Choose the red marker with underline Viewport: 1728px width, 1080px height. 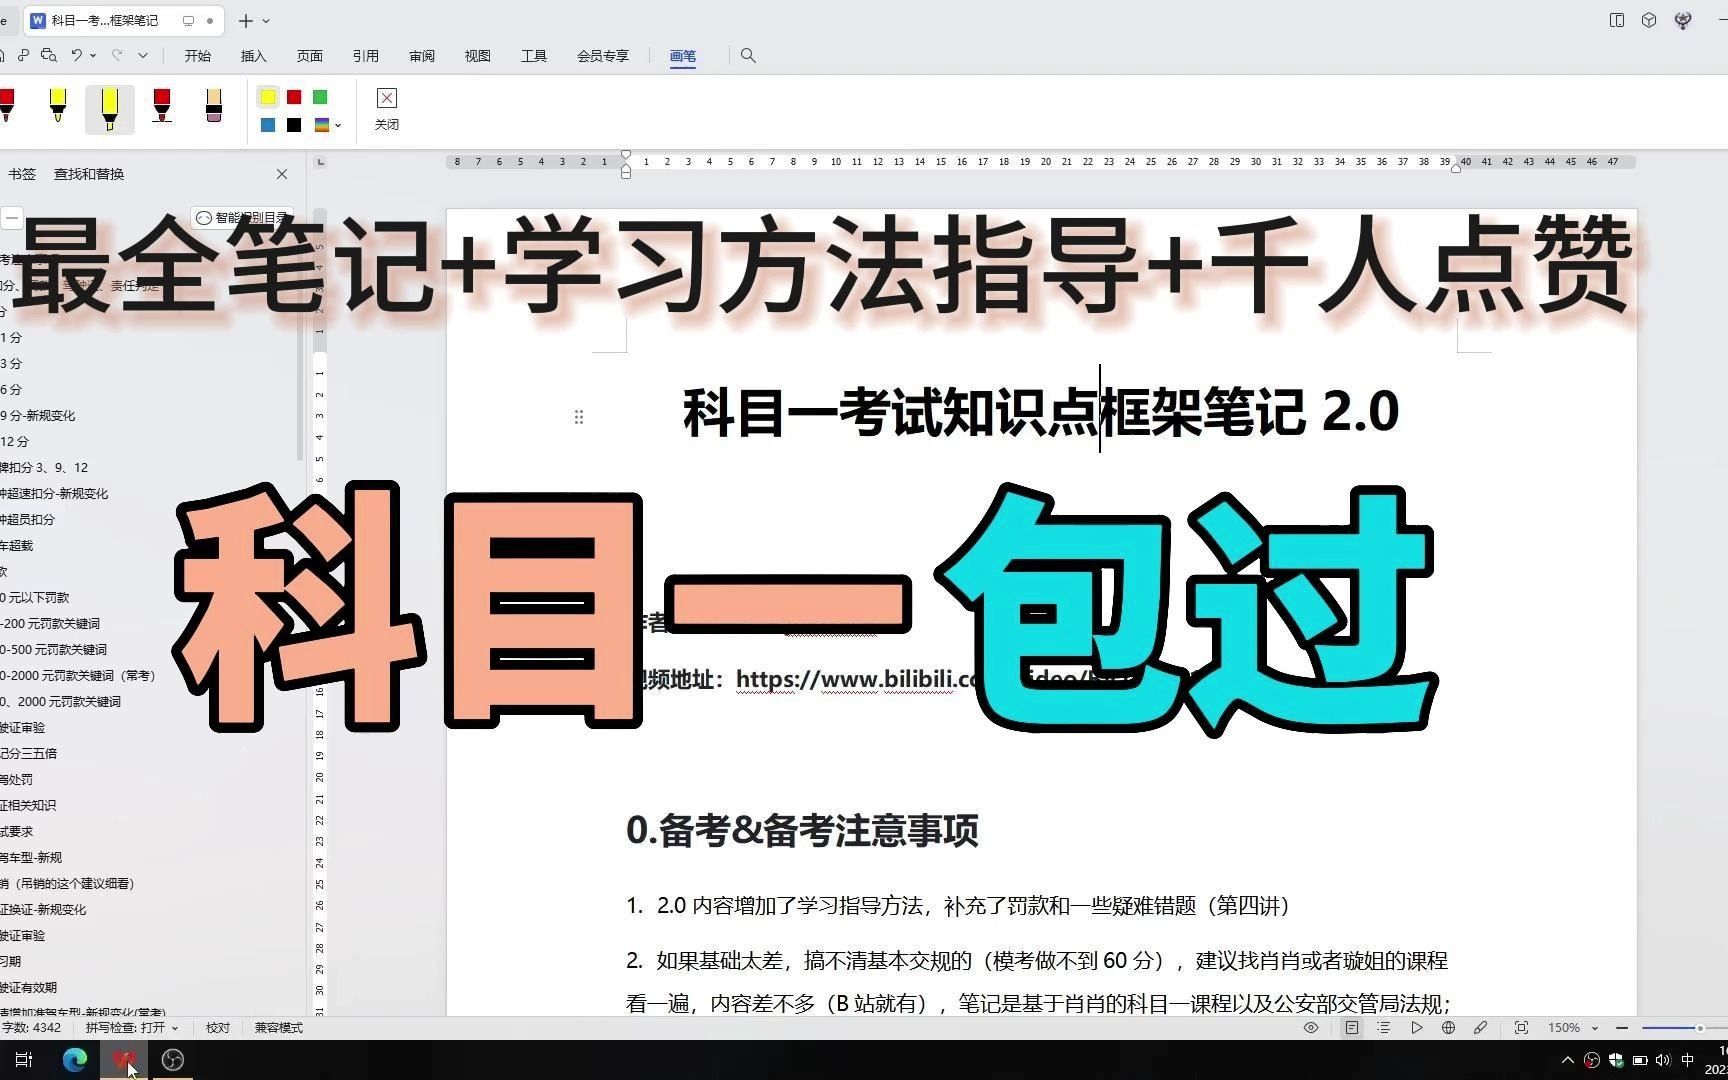pos(162,105)
